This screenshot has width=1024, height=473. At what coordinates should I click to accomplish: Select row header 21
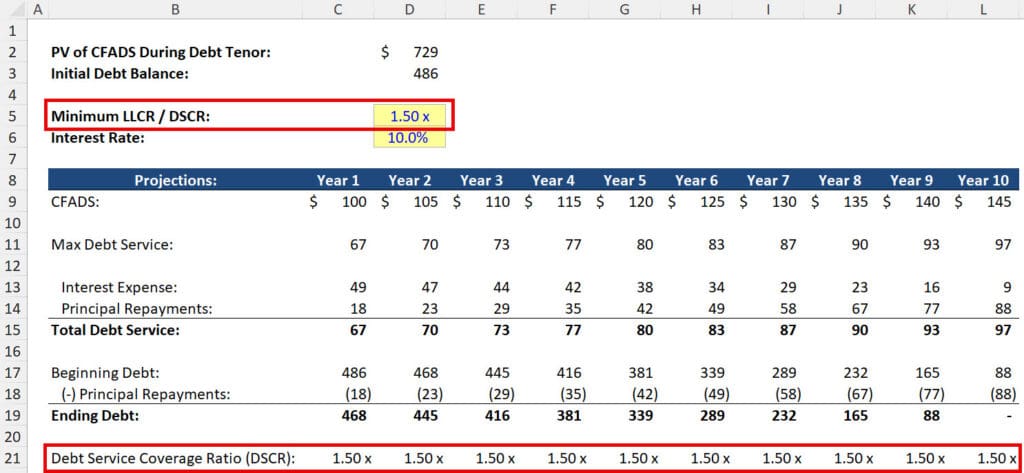[x=14, y=458]
